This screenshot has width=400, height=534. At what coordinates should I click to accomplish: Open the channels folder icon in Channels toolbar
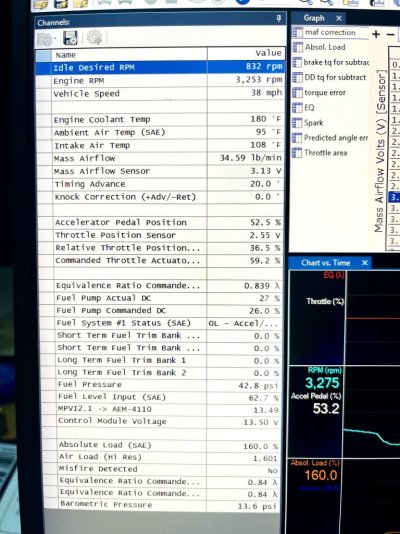click(45, 39)
